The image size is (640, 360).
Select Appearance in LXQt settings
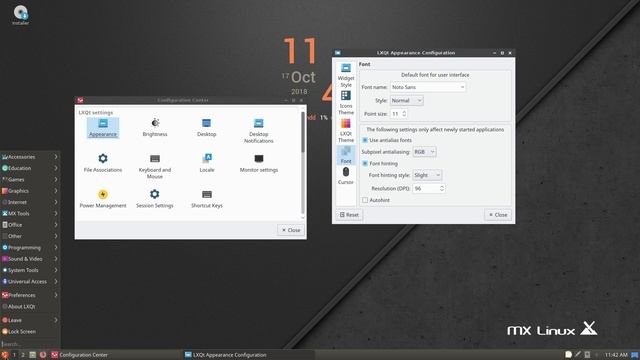point(103,128)
